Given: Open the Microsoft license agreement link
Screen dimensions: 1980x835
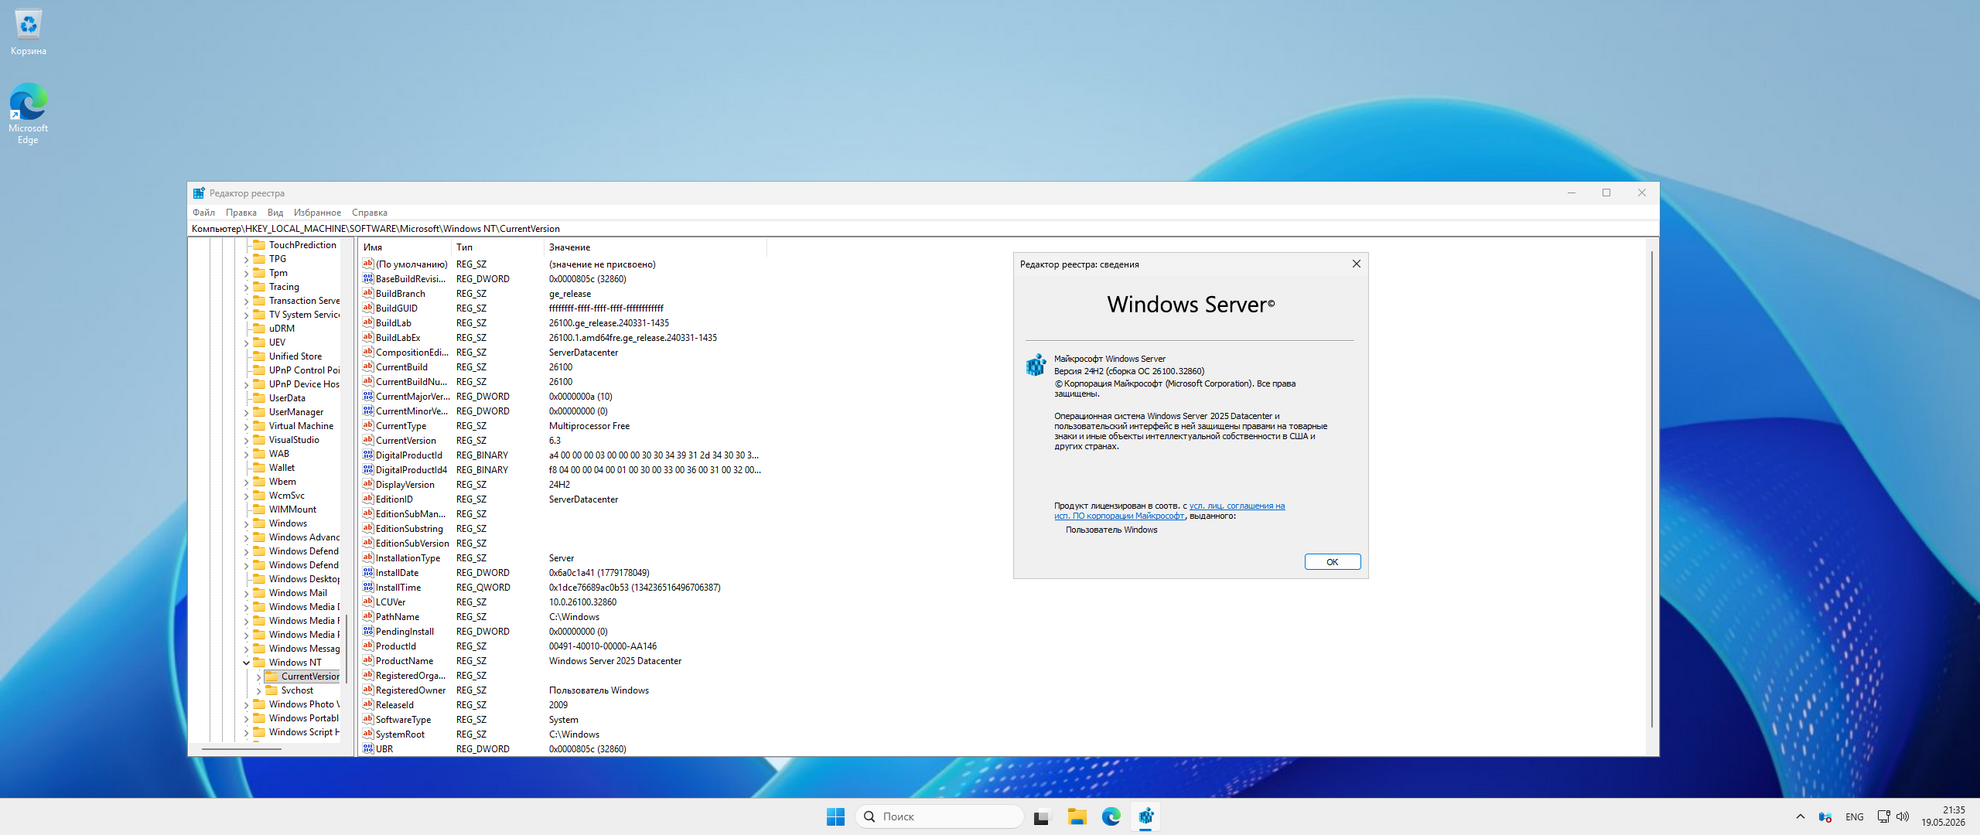Looking at the screenshot, I should pos(1169,511).
